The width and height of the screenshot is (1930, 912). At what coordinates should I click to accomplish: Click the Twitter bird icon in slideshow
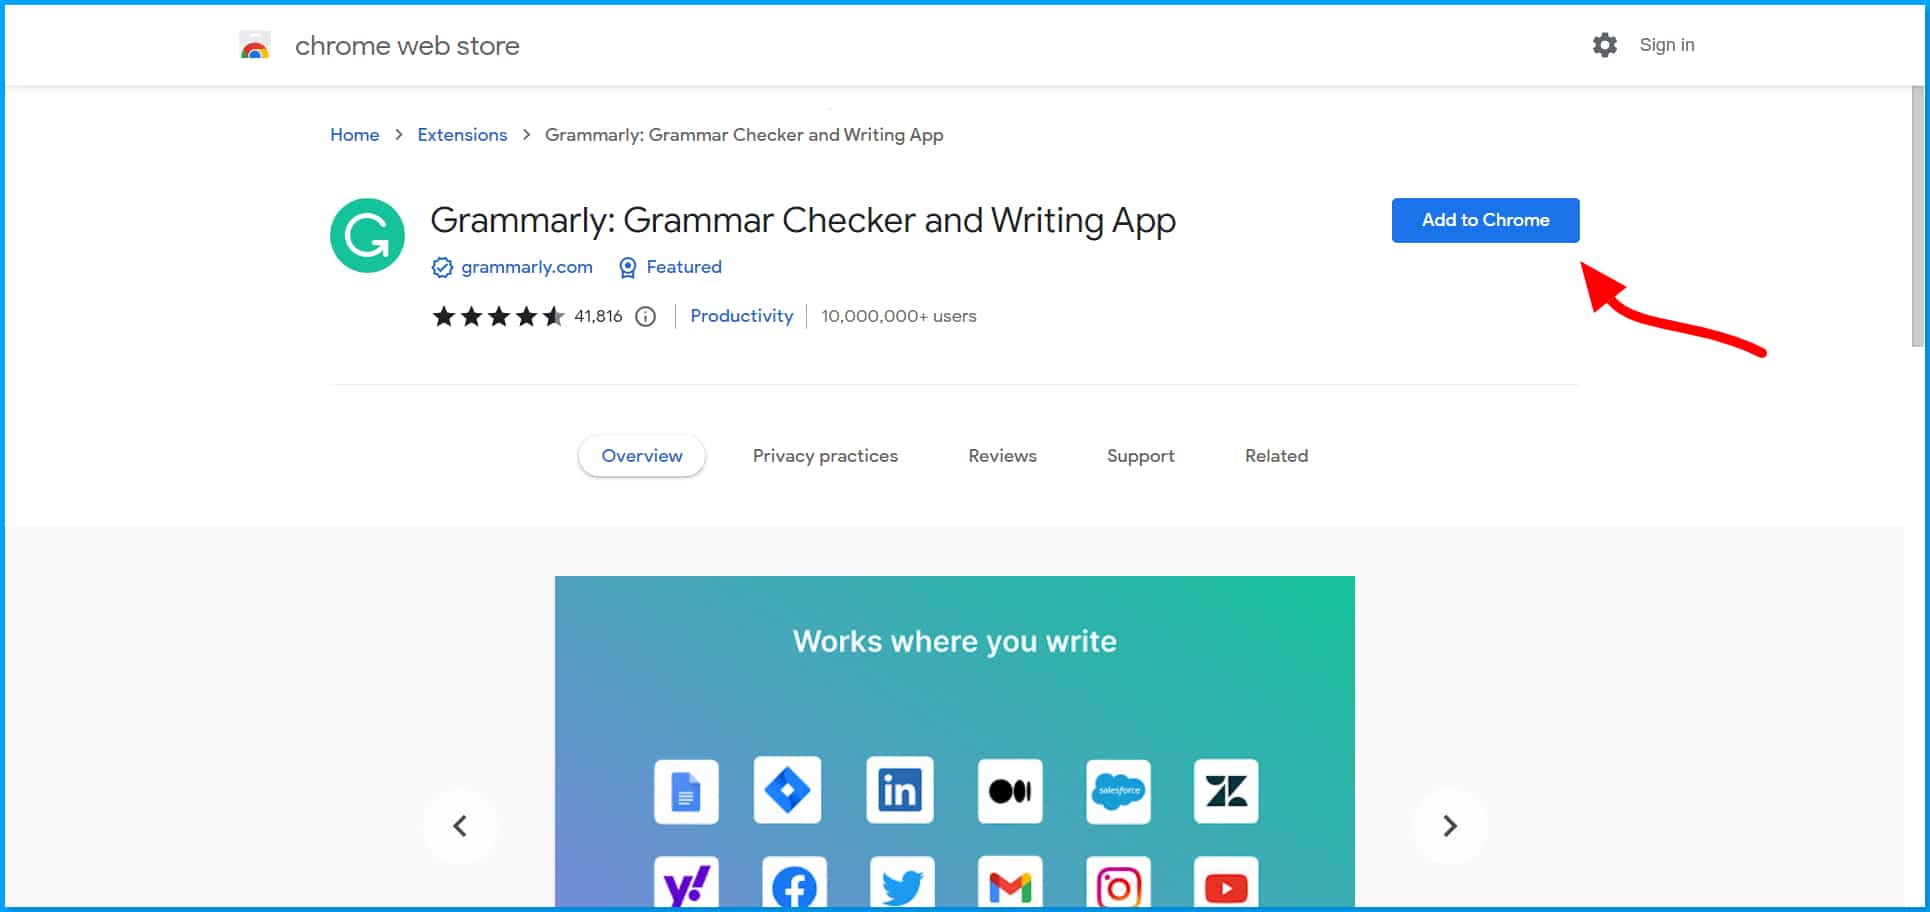coord(902,883)
